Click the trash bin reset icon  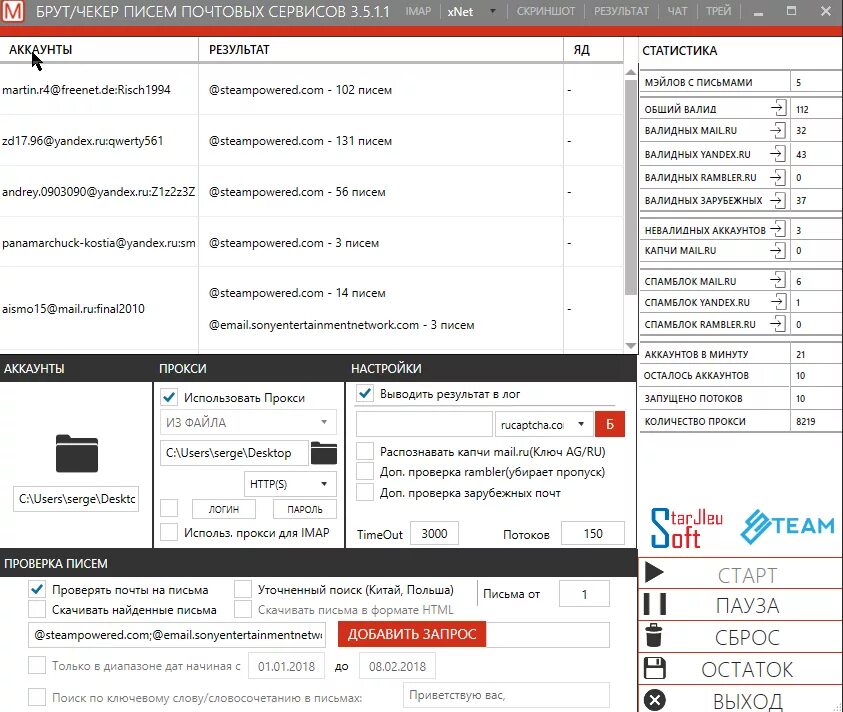tap(654, 635)
